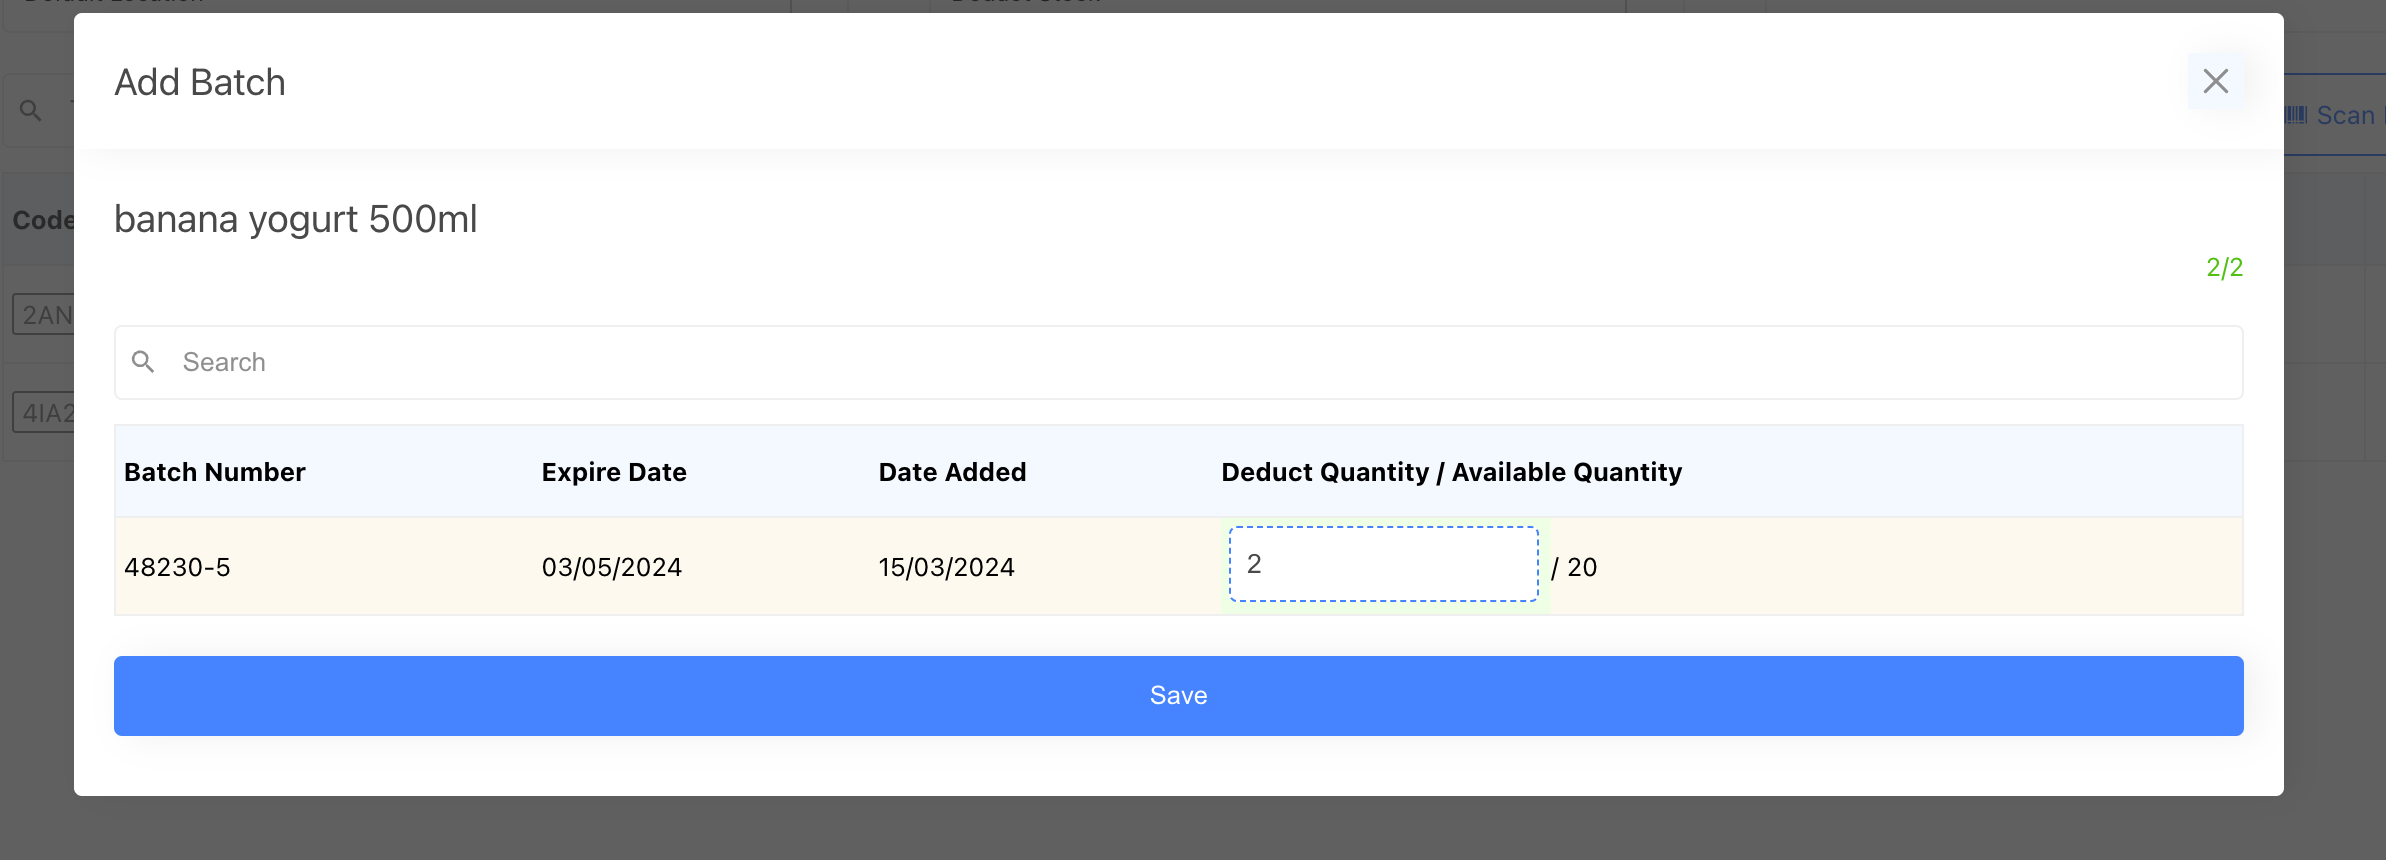2386x860 pixels.
Task: Click the Add Batch dialog title
Action: [200, 82]
